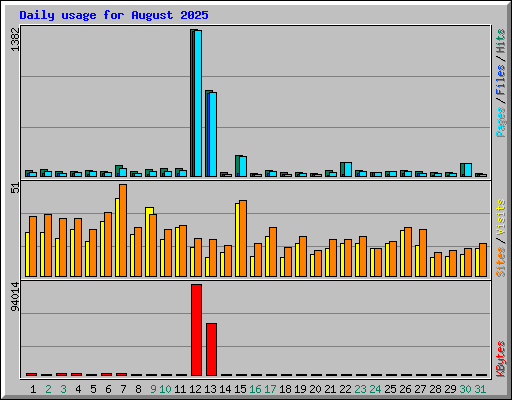Click the orange visits bar for day 7
Viewport: 512px width, 400px height.
point(123,230)
